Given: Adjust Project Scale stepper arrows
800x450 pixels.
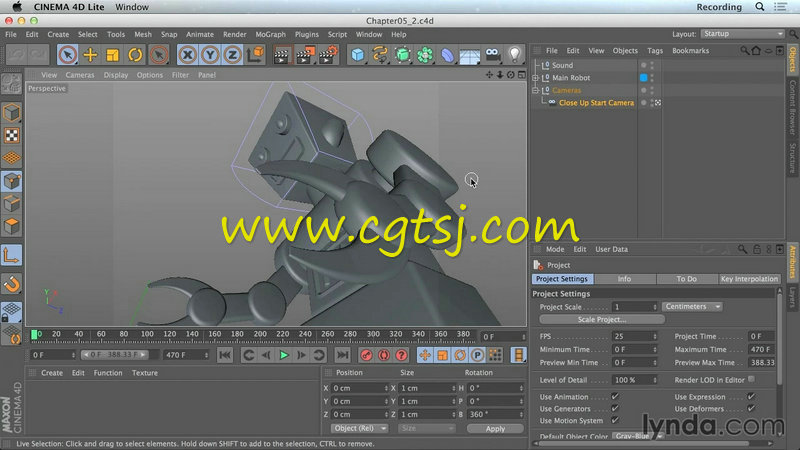Looking at the screenshot, I should [655, 307].
